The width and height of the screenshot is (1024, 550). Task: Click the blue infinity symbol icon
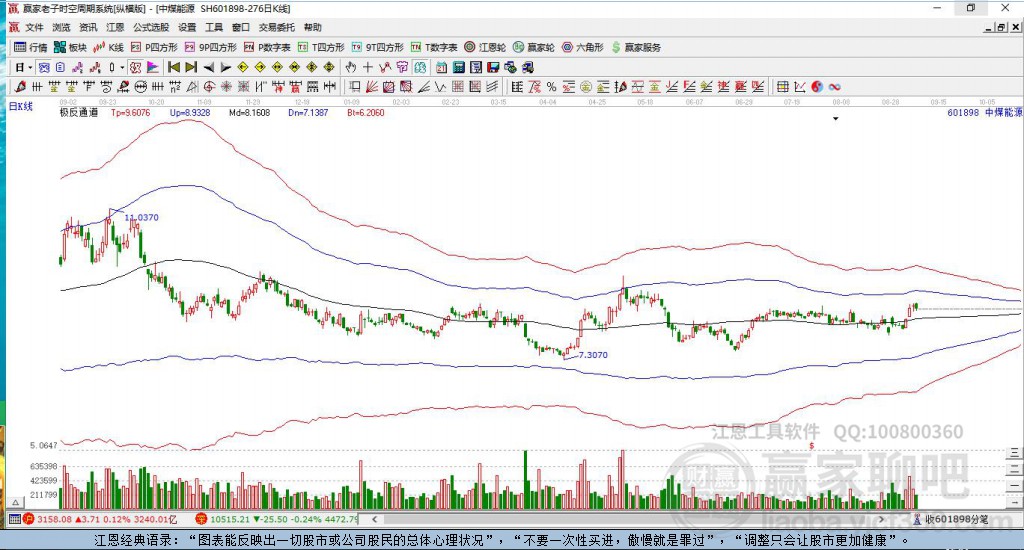click(x=834, y=87)
